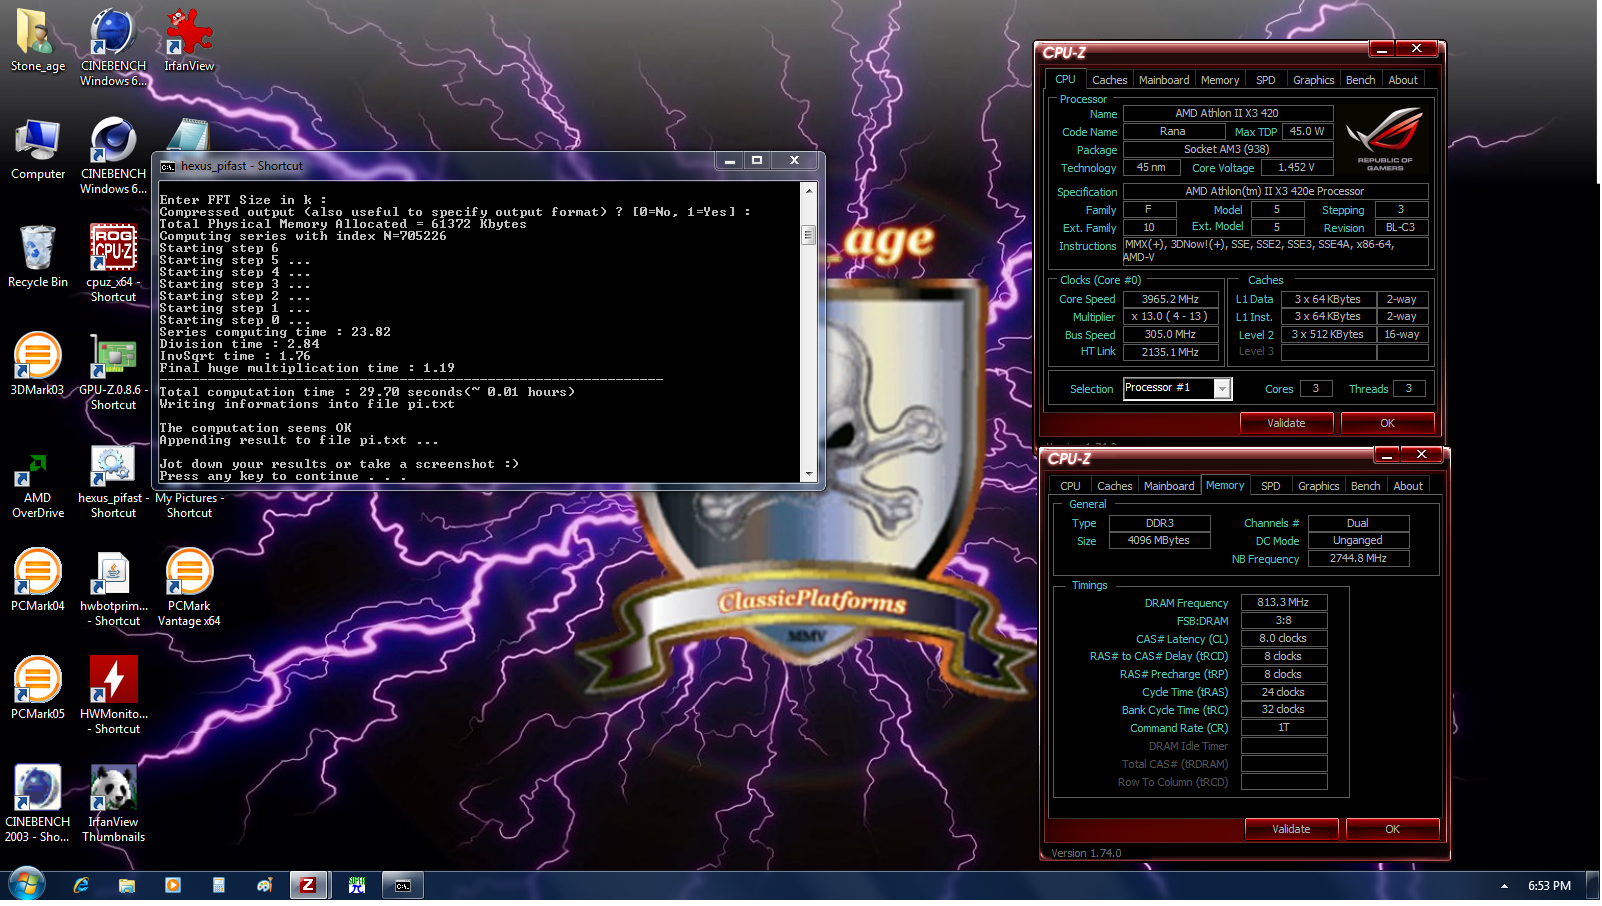This screenshot has height=906, width=1602.
Task: Select About tab in upper CPU-Z window
Action: (x=1403, y=80)
